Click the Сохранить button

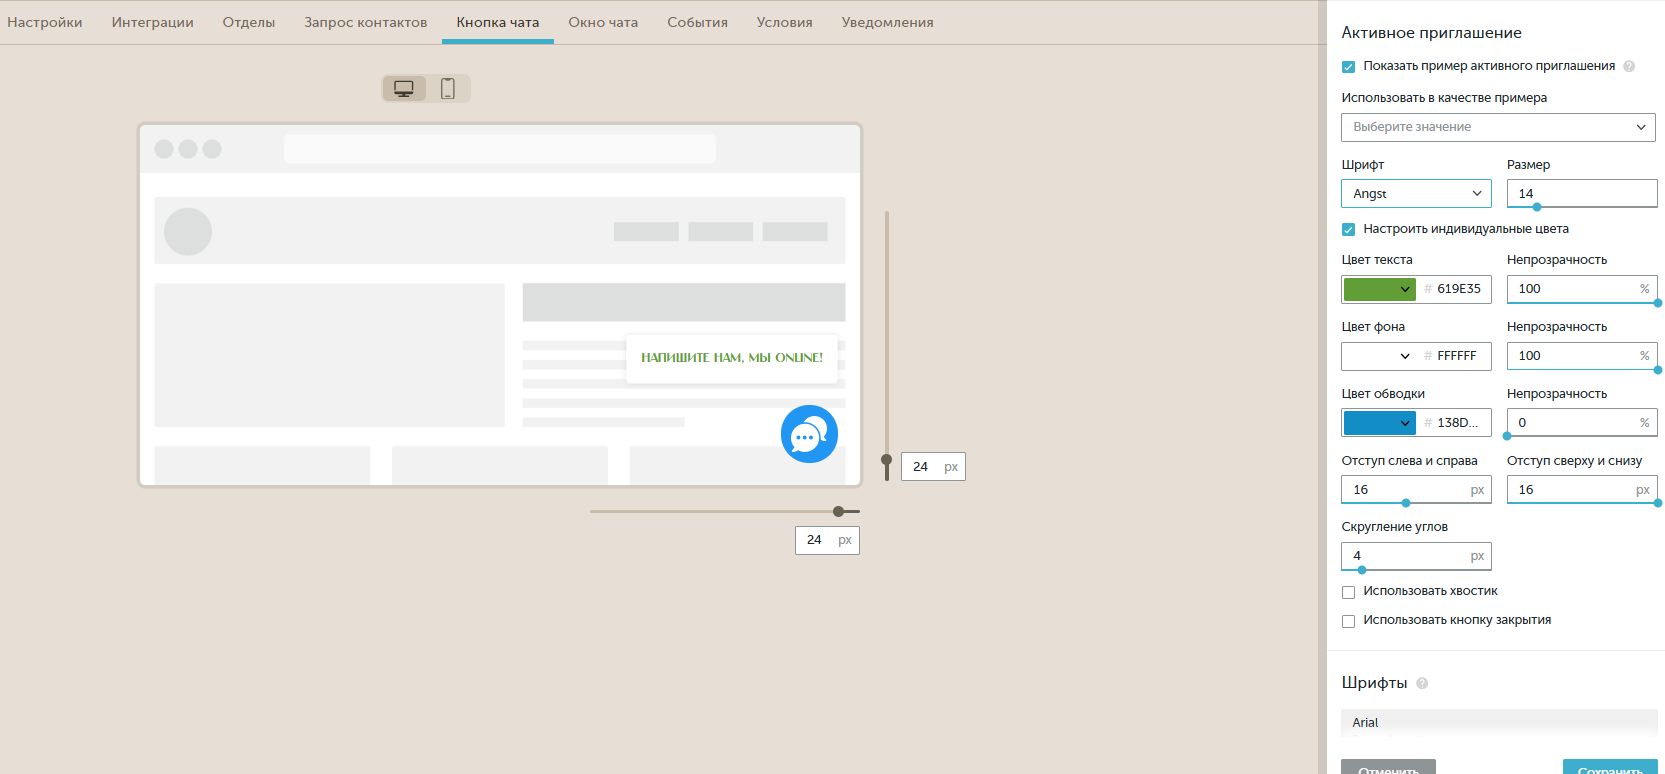tap(1609, 767)
